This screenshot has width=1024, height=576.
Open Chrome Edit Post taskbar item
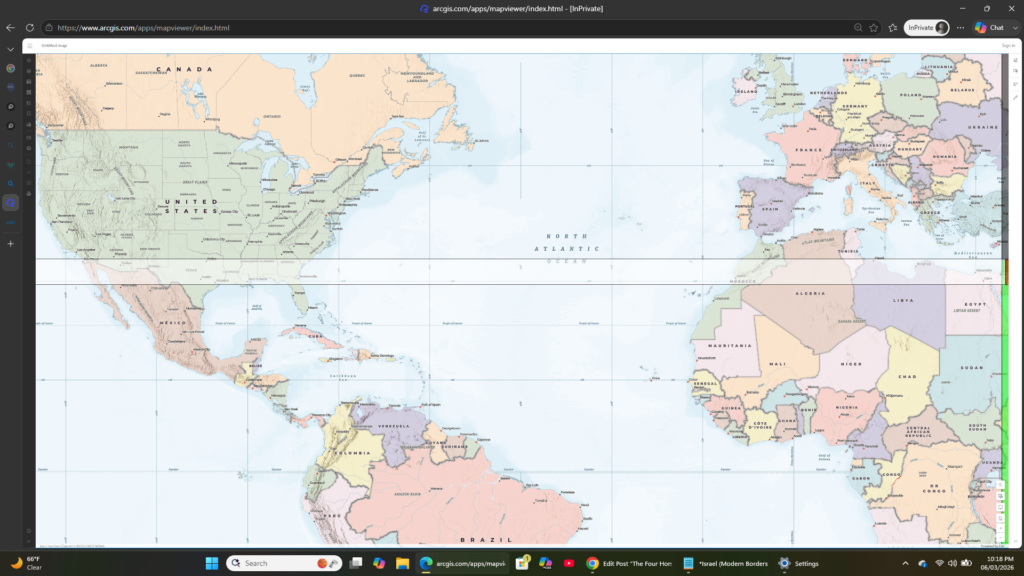click(629, 563)
